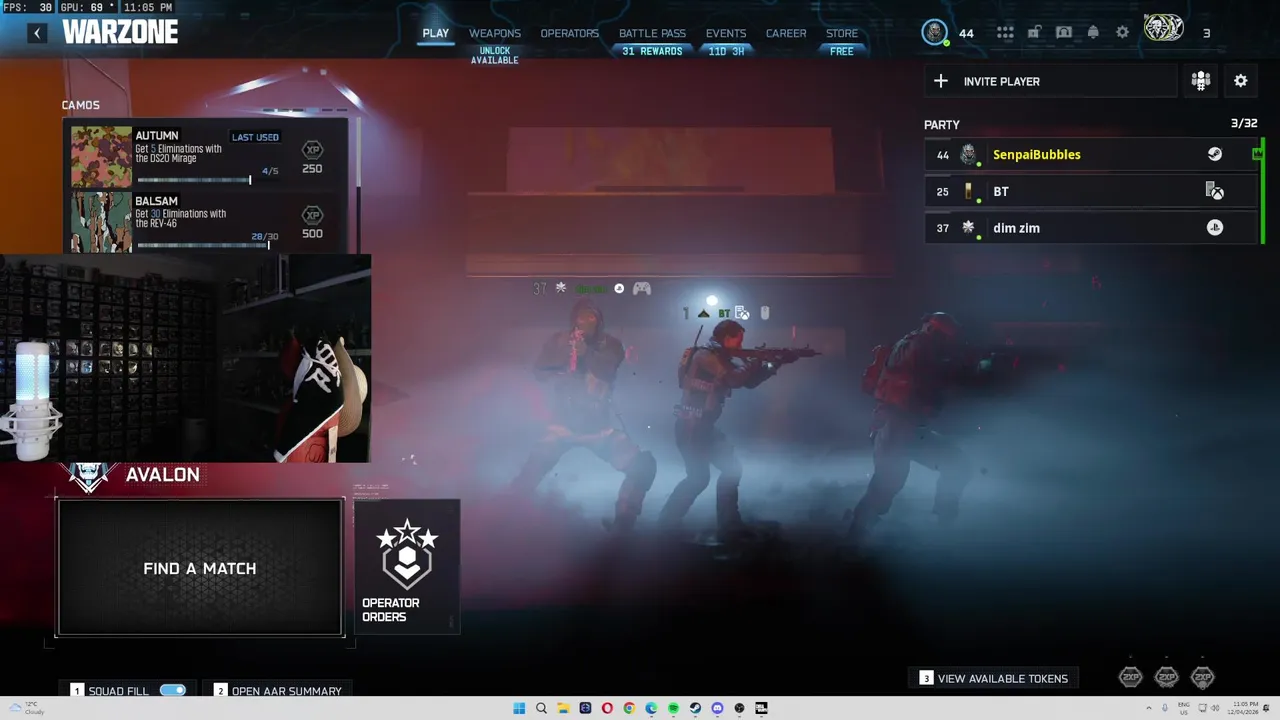Click the 3/32 party count
This screenshot has height=720, width=1280.
tap(1244, 123)
